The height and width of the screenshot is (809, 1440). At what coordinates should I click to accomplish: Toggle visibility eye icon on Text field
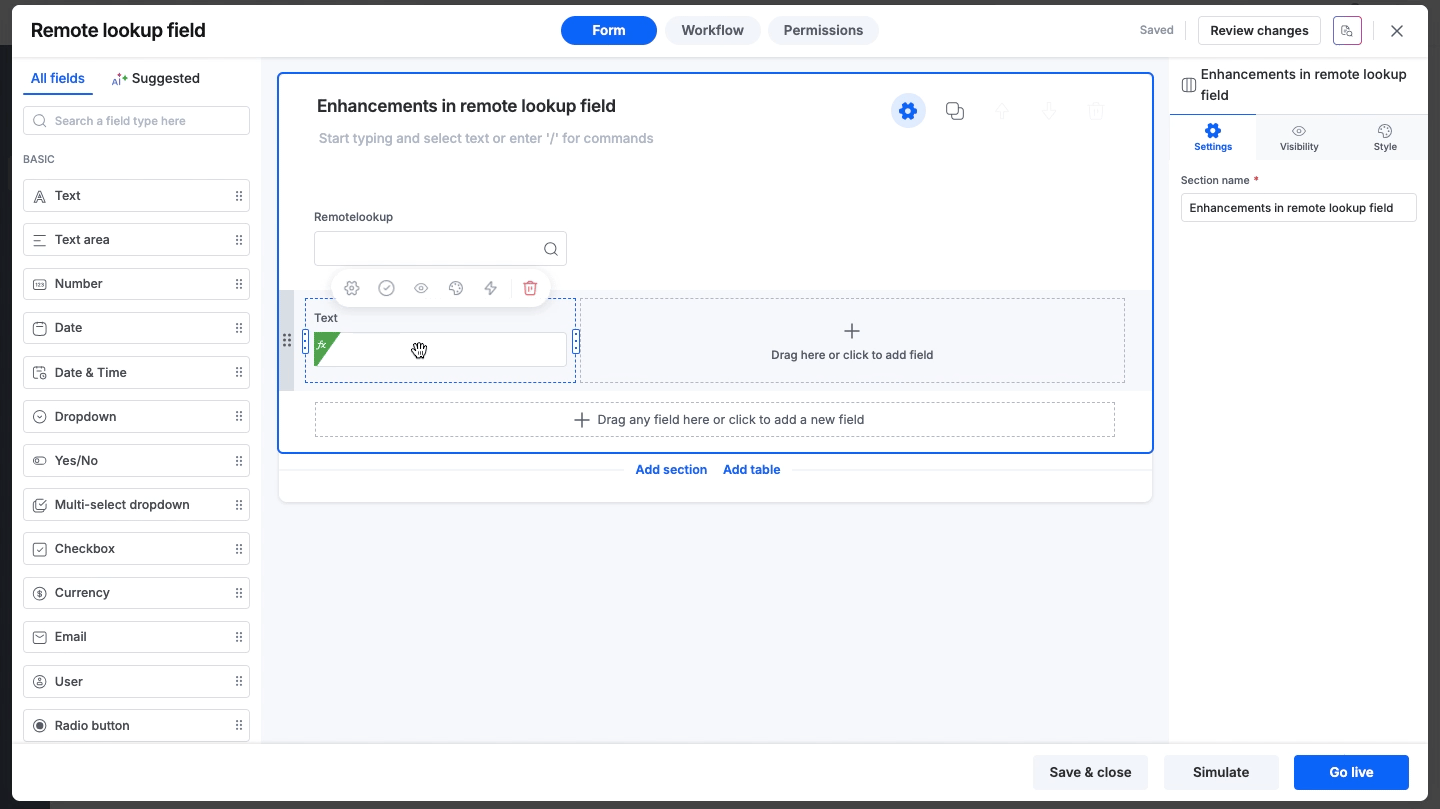point(421,288)
